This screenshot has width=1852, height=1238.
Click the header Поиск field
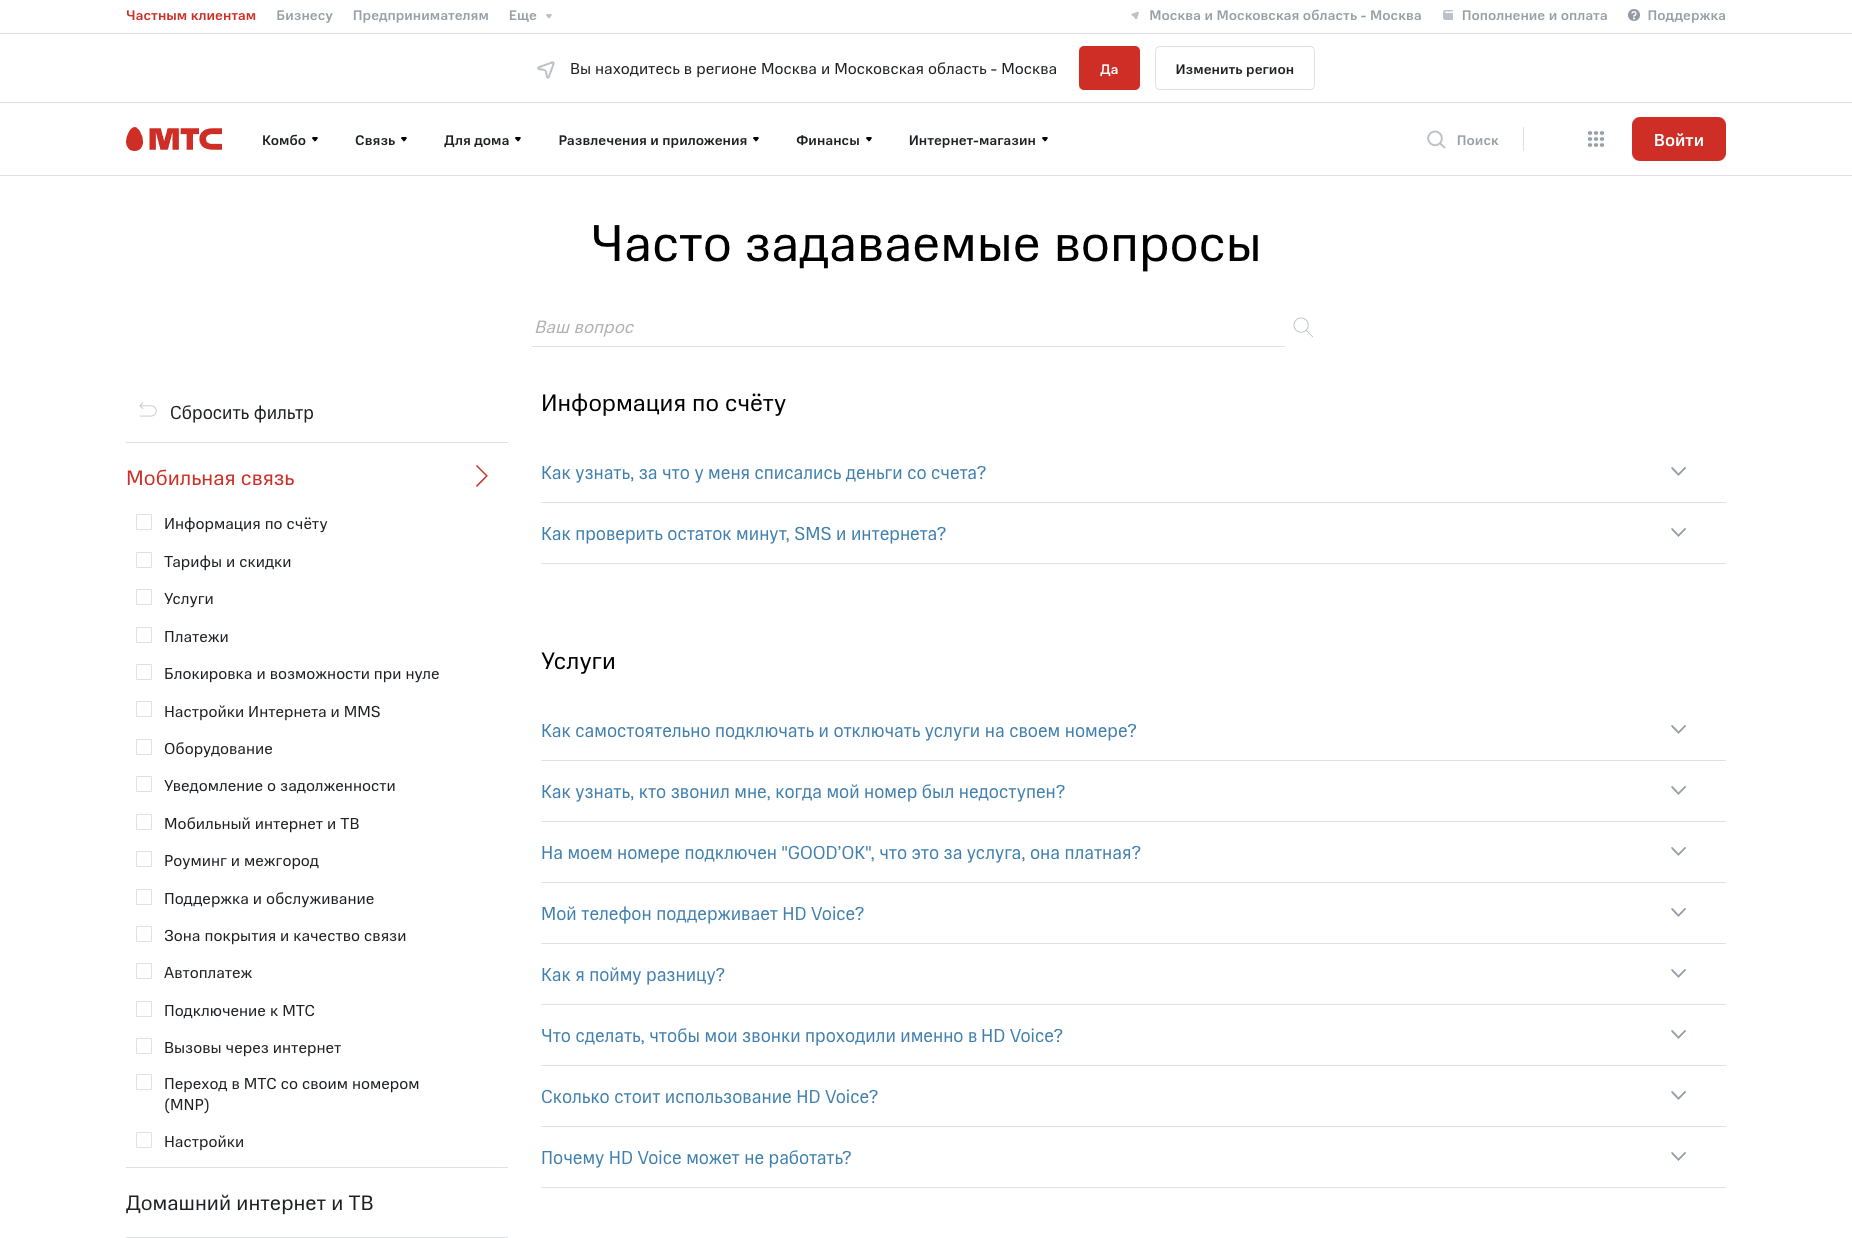click(x=1477, y=140)
